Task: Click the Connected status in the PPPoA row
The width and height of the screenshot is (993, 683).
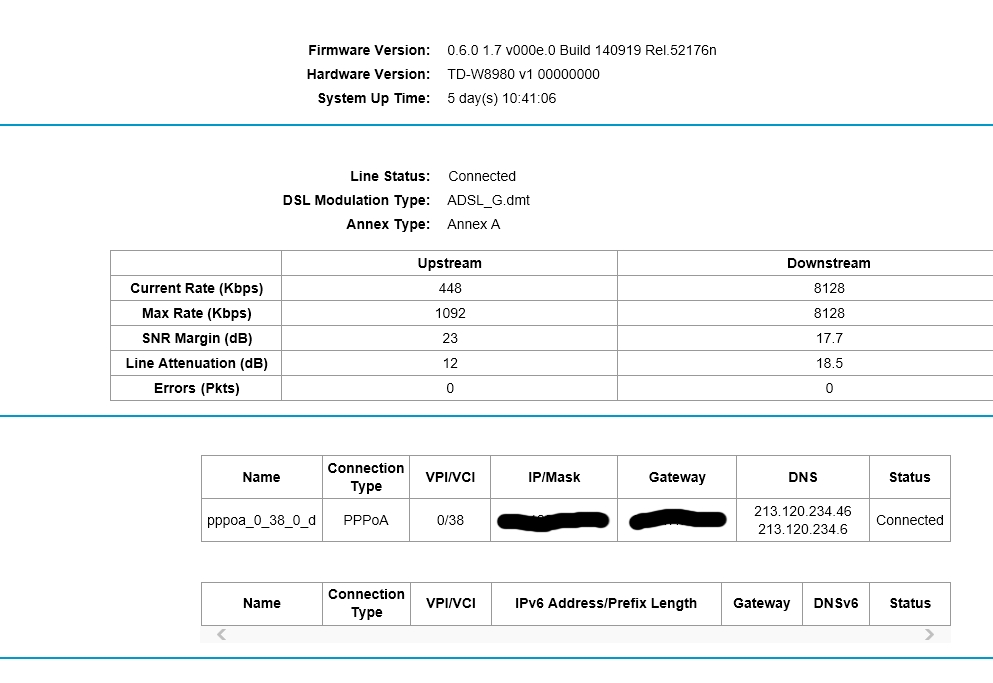Action: point(909,520)
